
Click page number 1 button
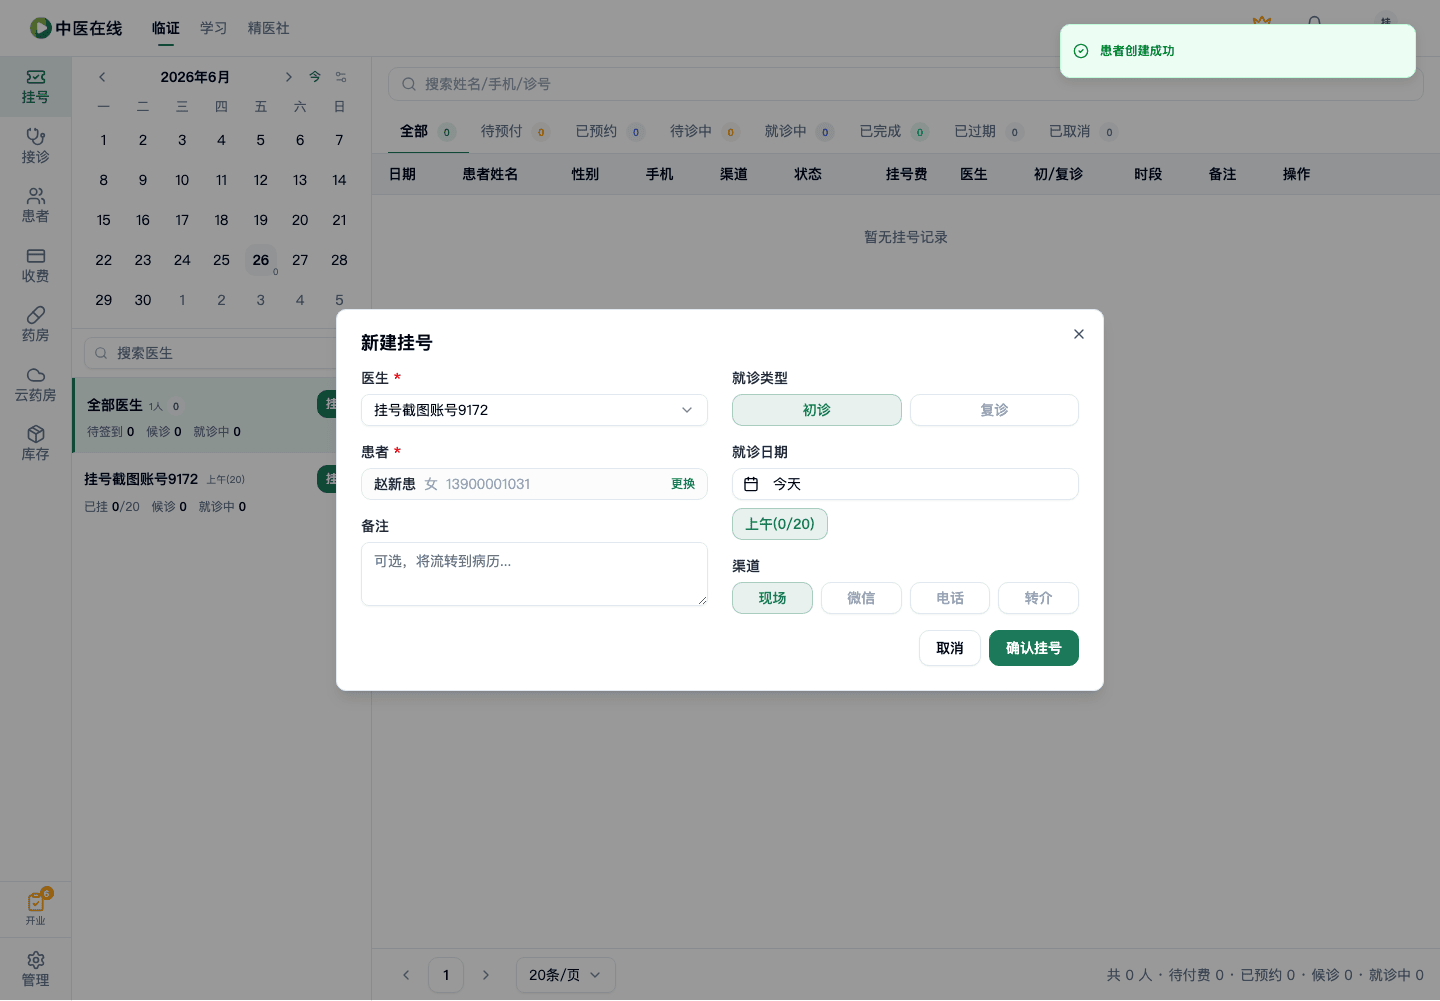446,975
